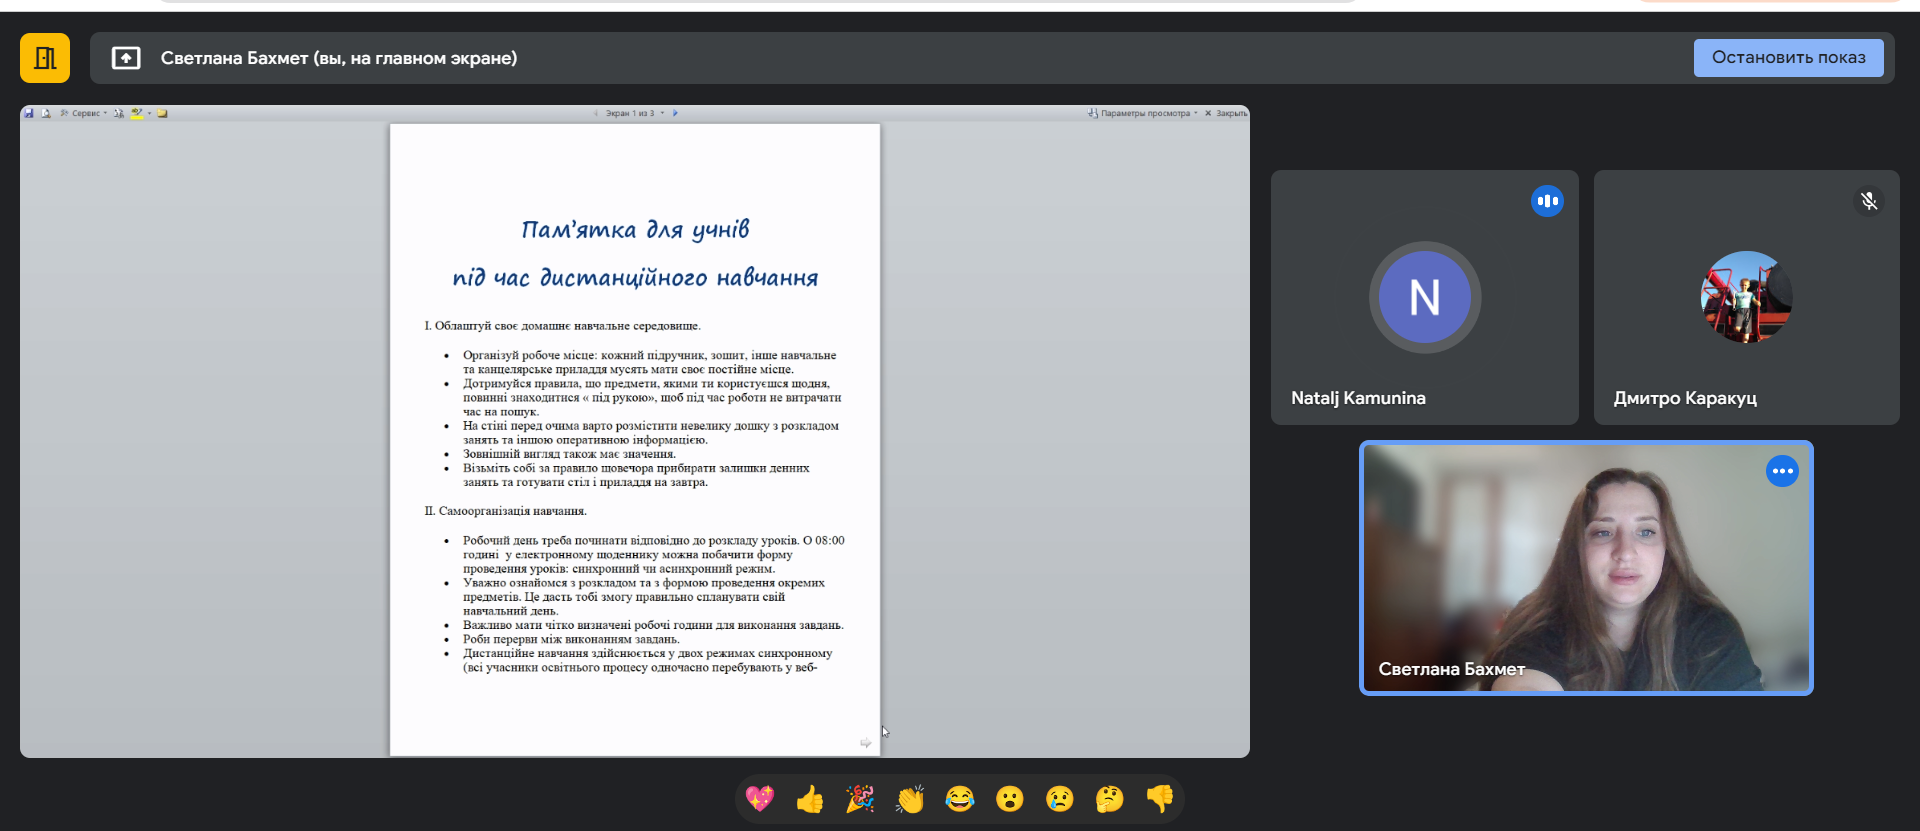This screenshot has height=831, width=1920.
Task: Click the muted microphone icon on Дмитро Каракуц
Action: 1868,201
